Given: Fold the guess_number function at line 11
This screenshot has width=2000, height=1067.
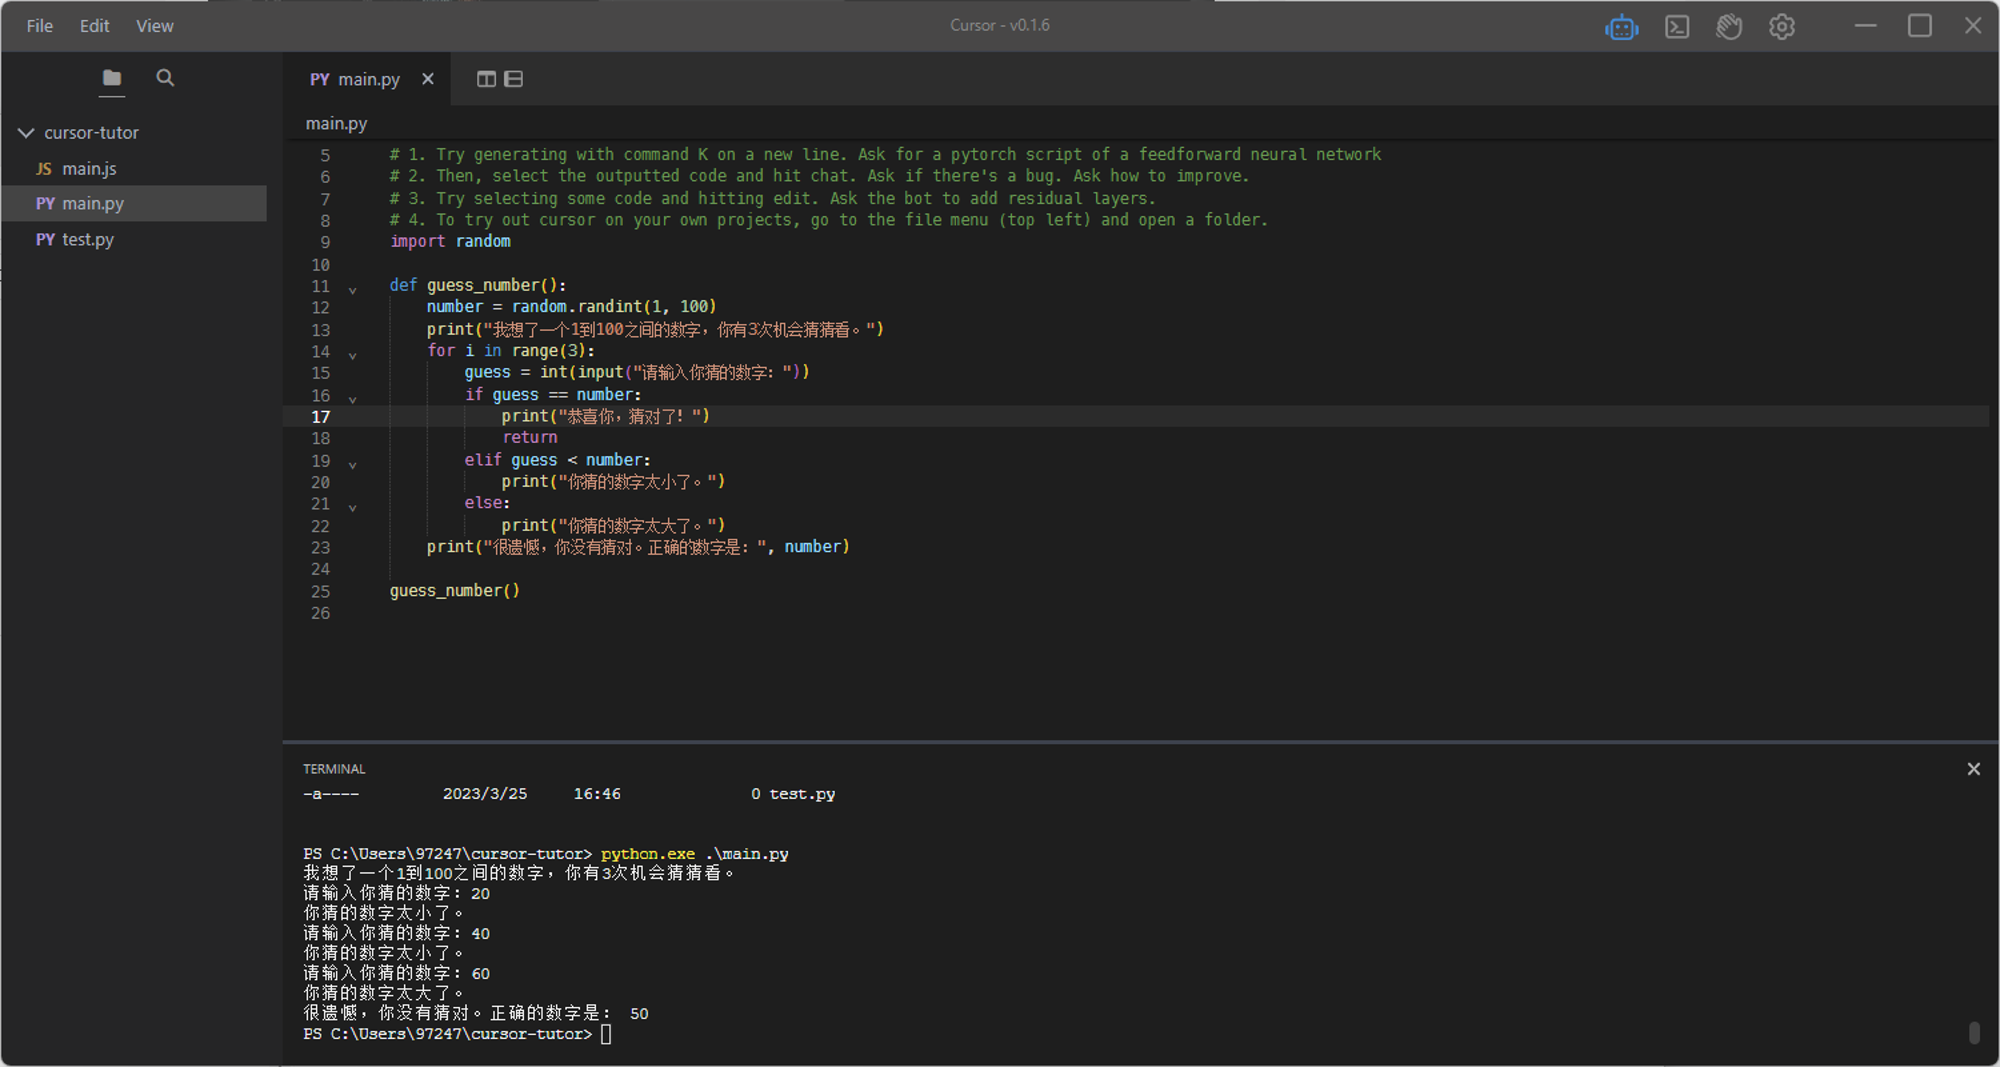Looking at the screenshot, I should click(x=352, y=290).
